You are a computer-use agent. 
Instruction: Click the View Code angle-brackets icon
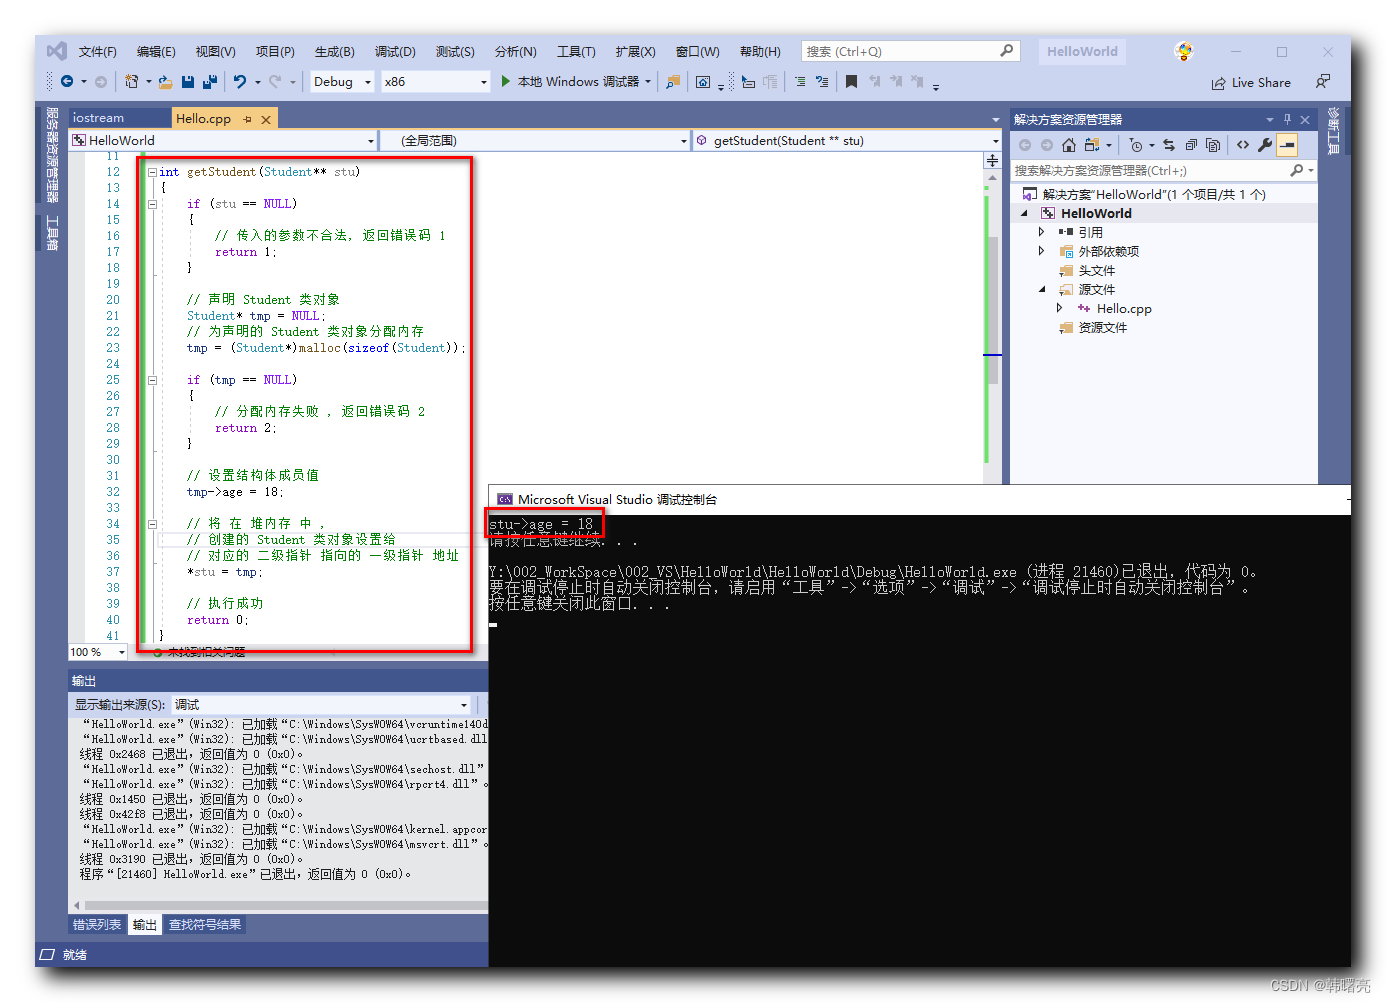tap(1243, 145)
